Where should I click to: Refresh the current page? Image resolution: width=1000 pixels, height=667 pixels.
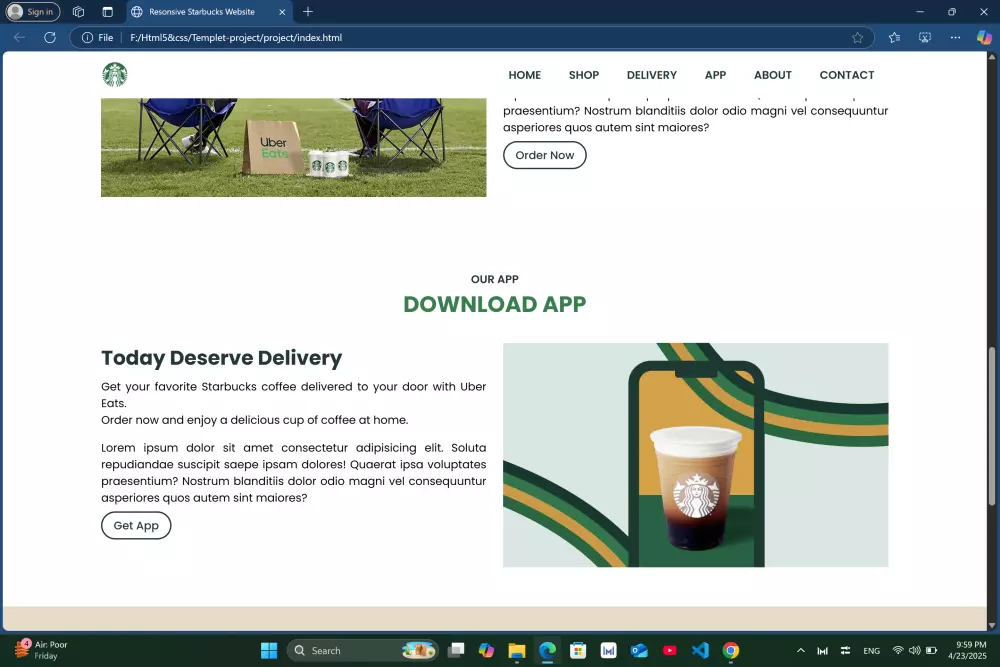tap(50, 38)
